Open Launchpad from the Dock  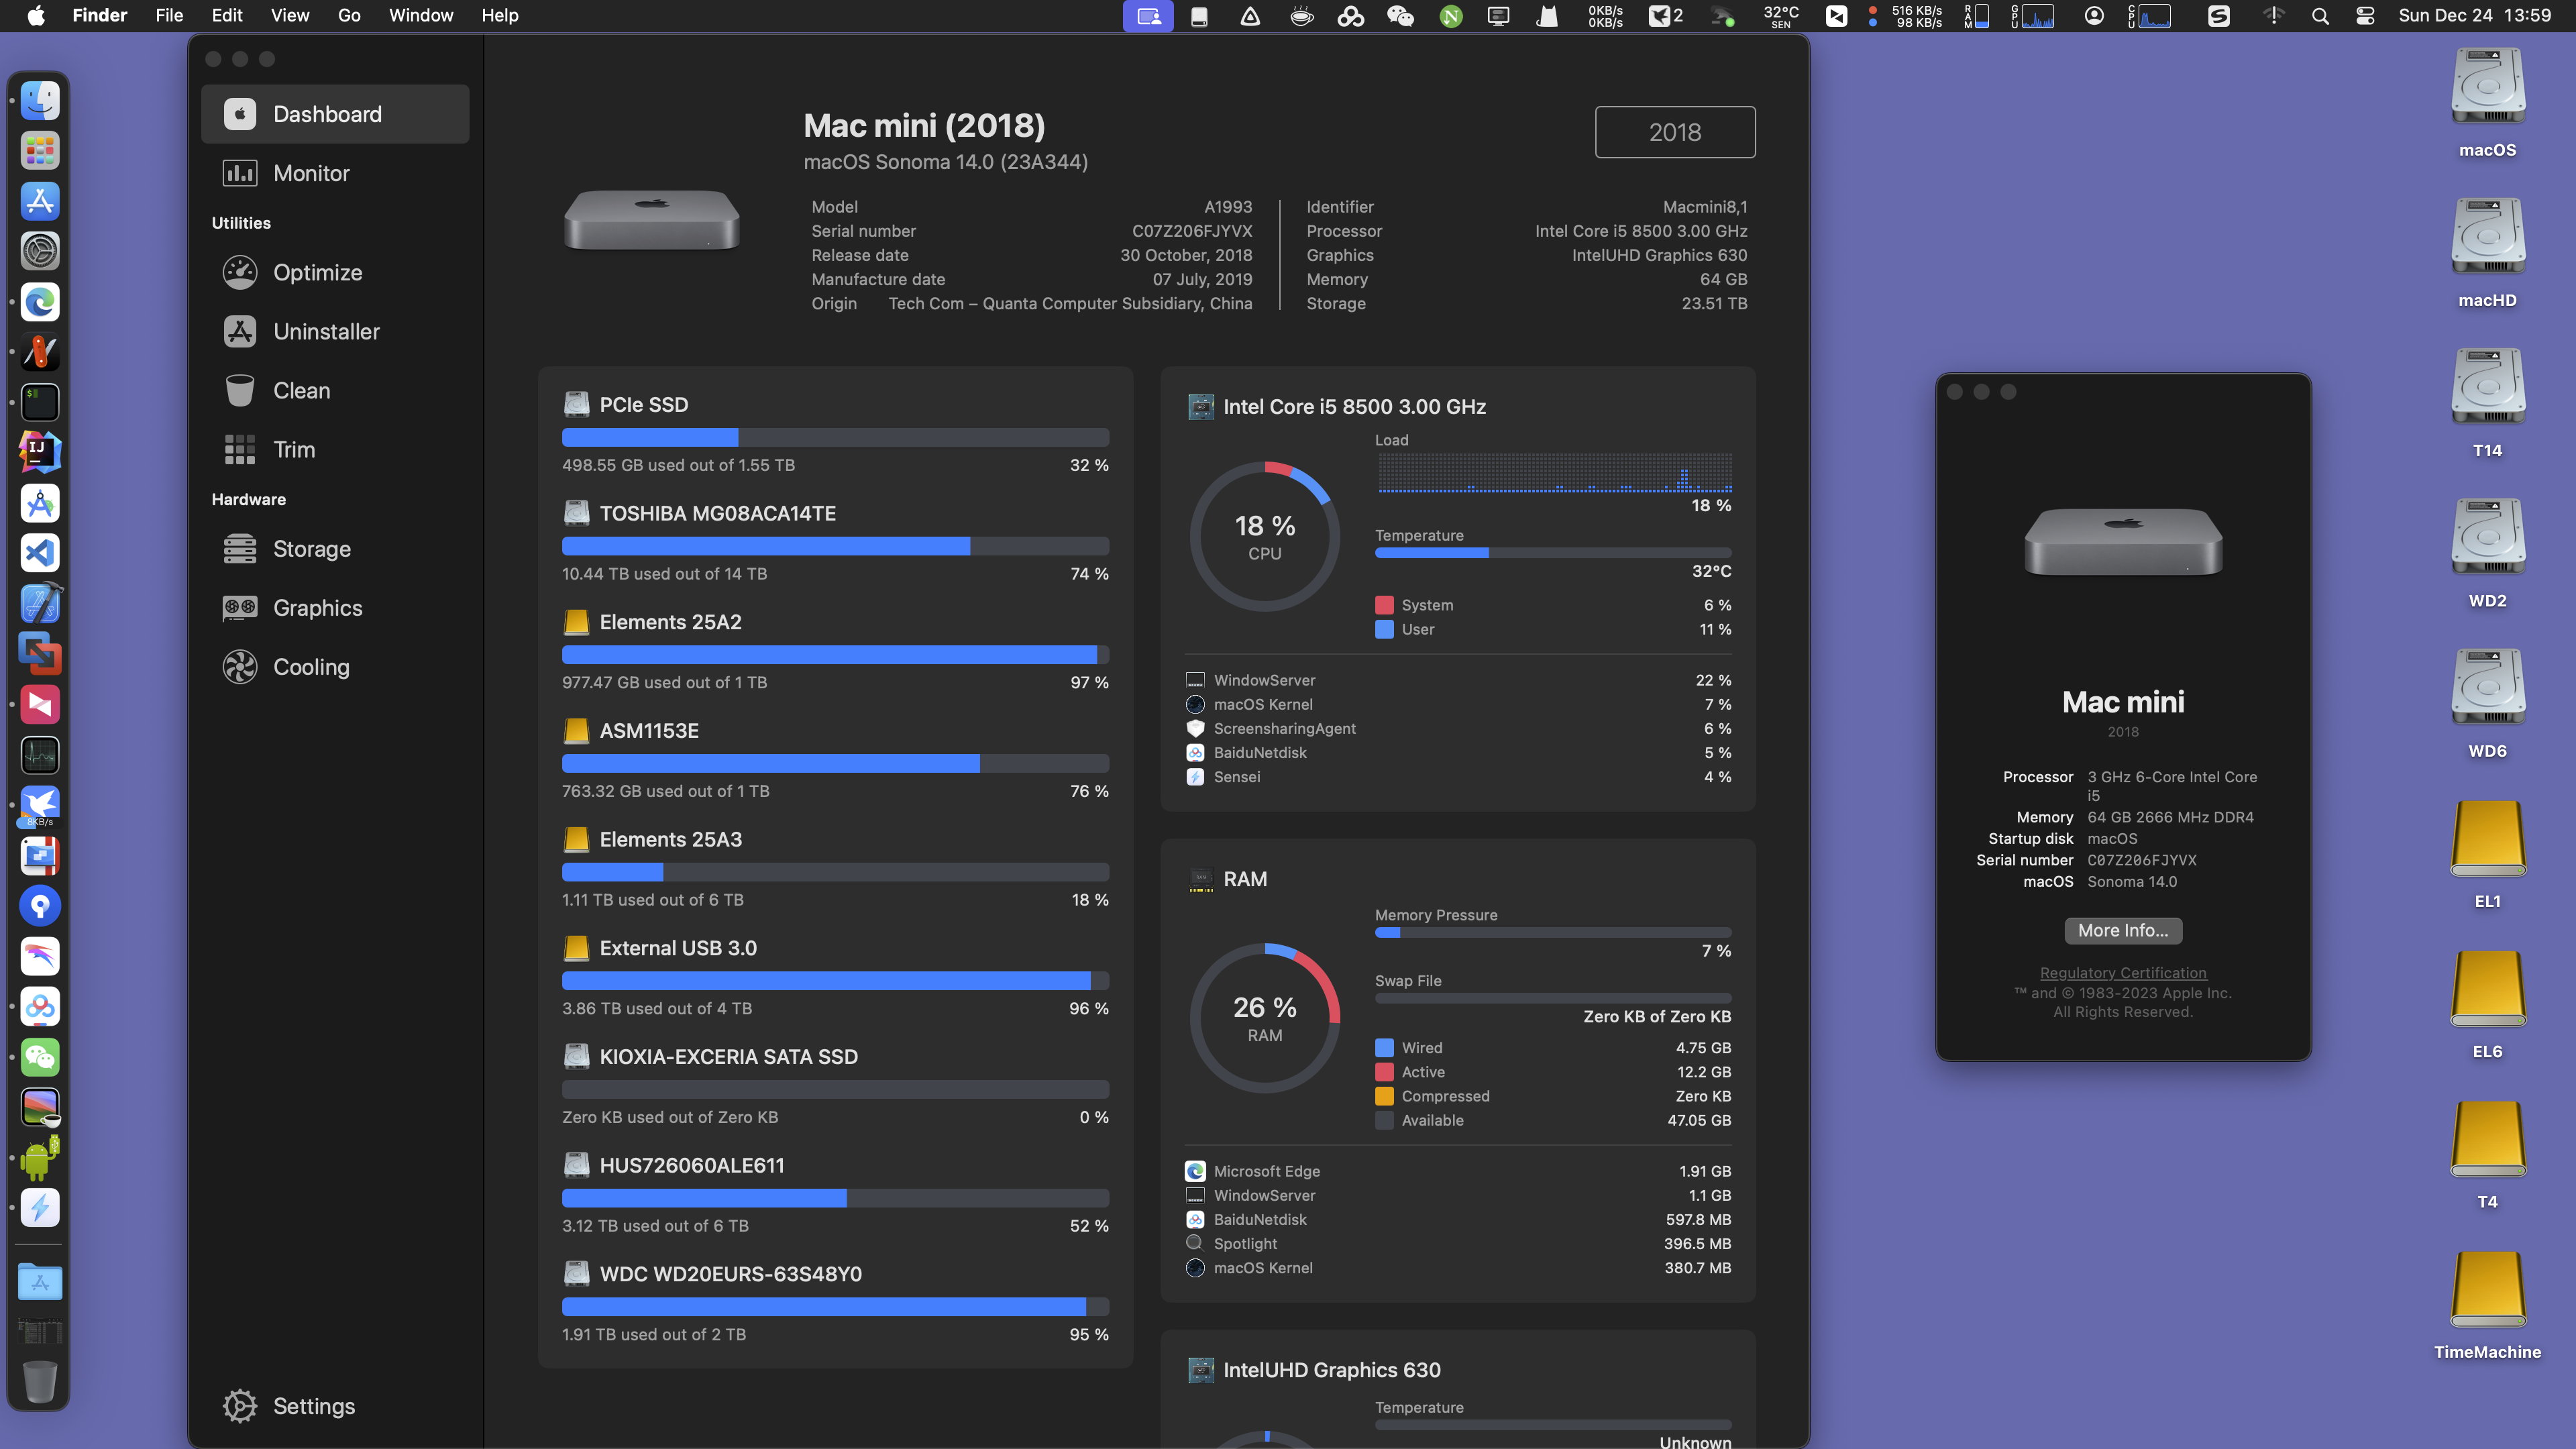(40, 151)
